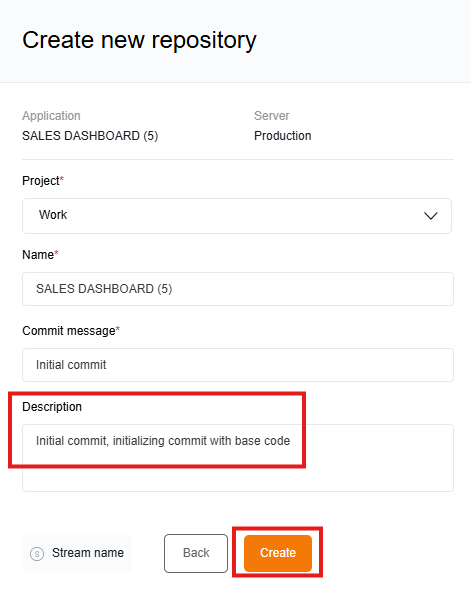Open the Project combo box showing Work
Image resolution: width=471 pixels, height=591 pixels.
click(237, 216)
